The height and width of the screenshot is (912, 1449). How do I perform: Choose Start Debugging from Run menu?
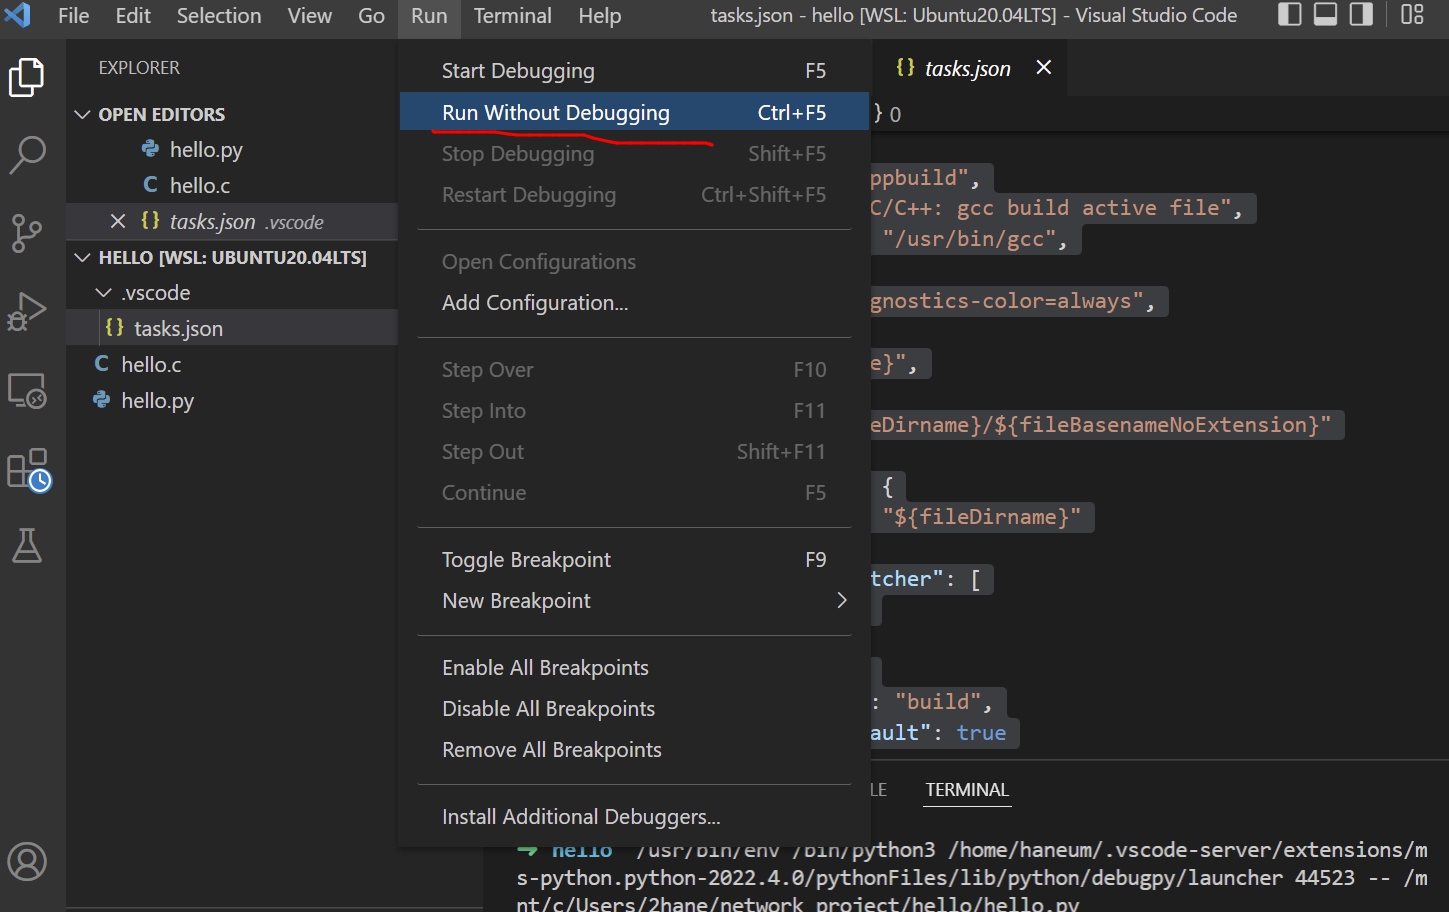pos(634,71)
